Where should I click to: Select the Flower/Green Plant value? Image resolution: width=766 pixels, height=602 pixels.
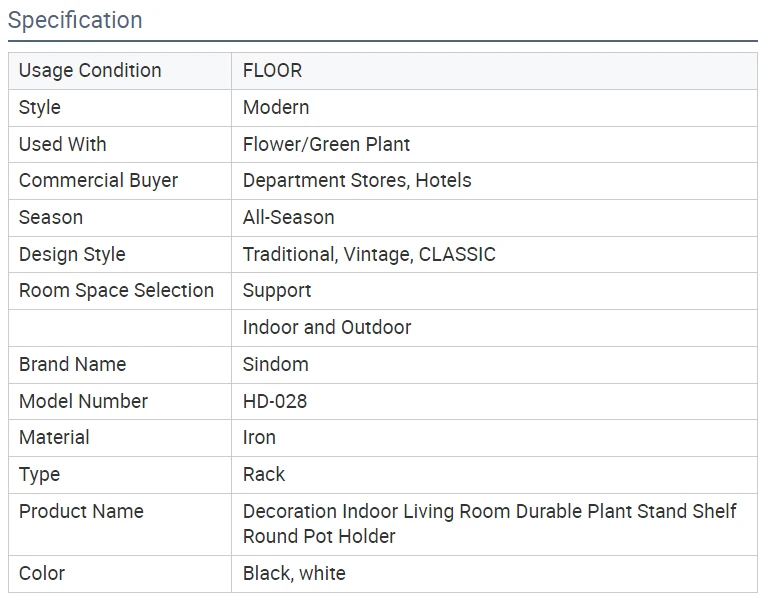click(326, 144)
